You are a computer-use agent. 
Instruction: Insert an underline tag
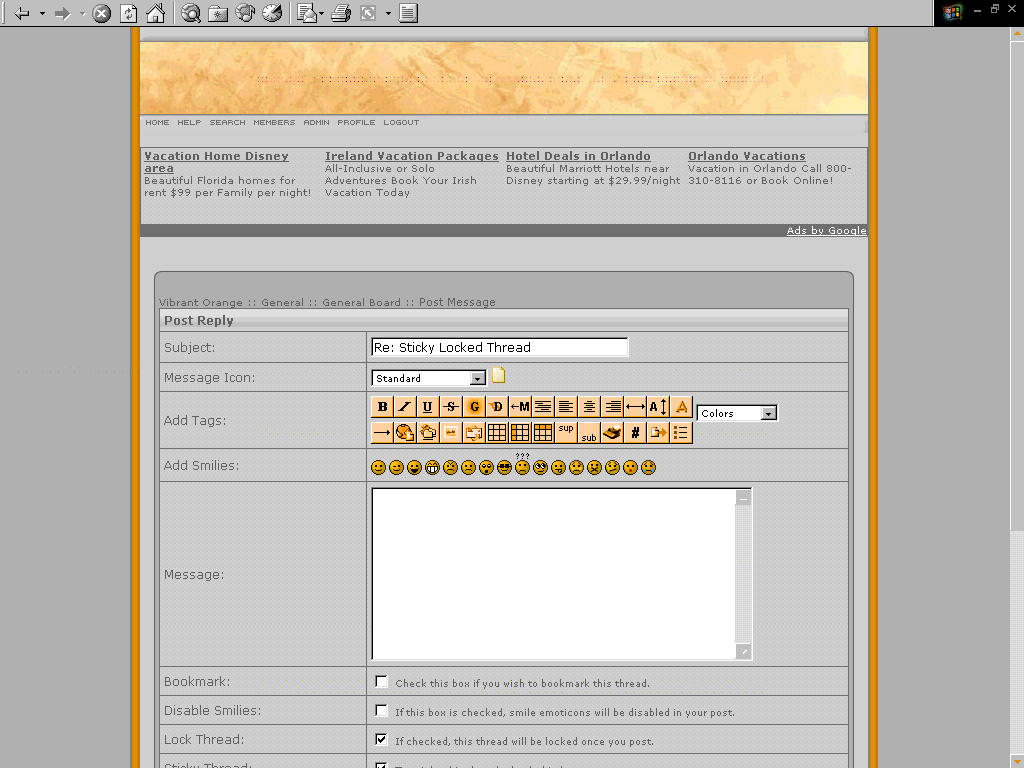427,407
